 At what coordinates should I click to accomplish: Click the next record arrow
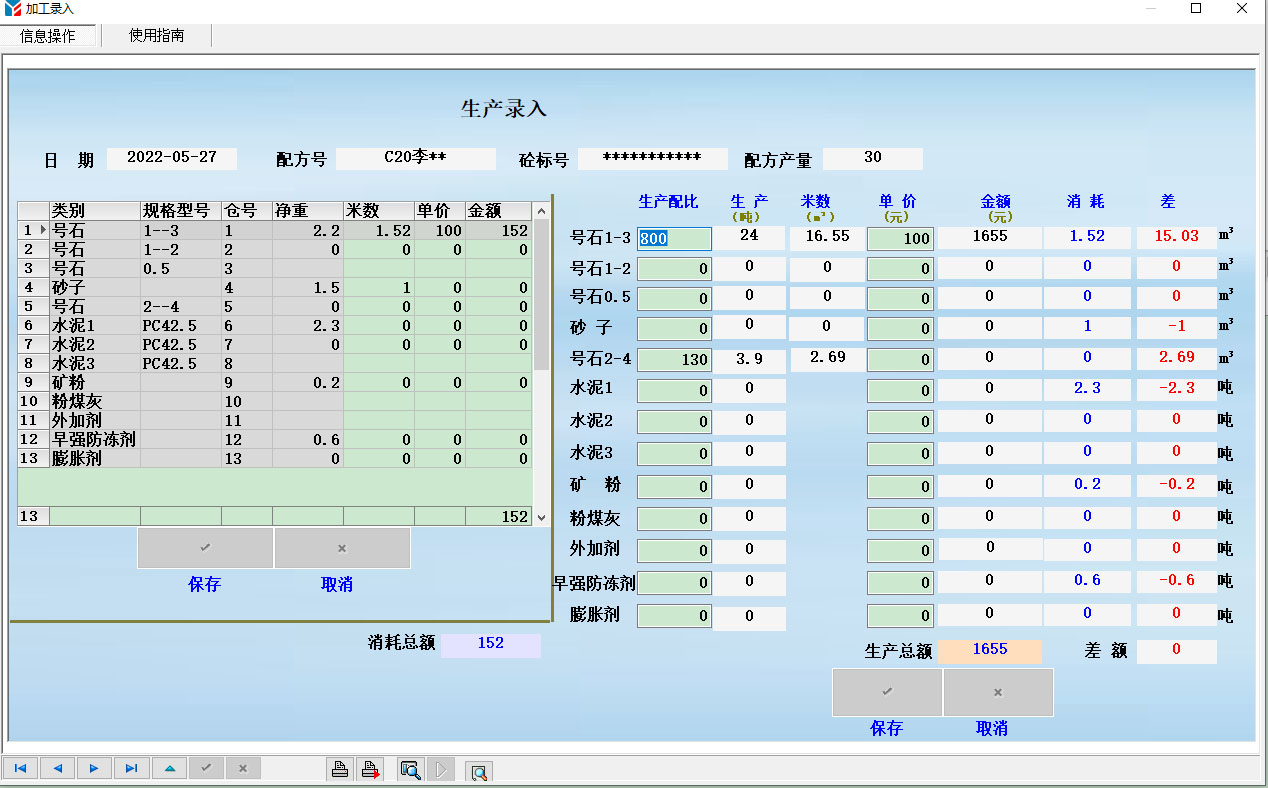pyautogui.click(x=94, y=768)
